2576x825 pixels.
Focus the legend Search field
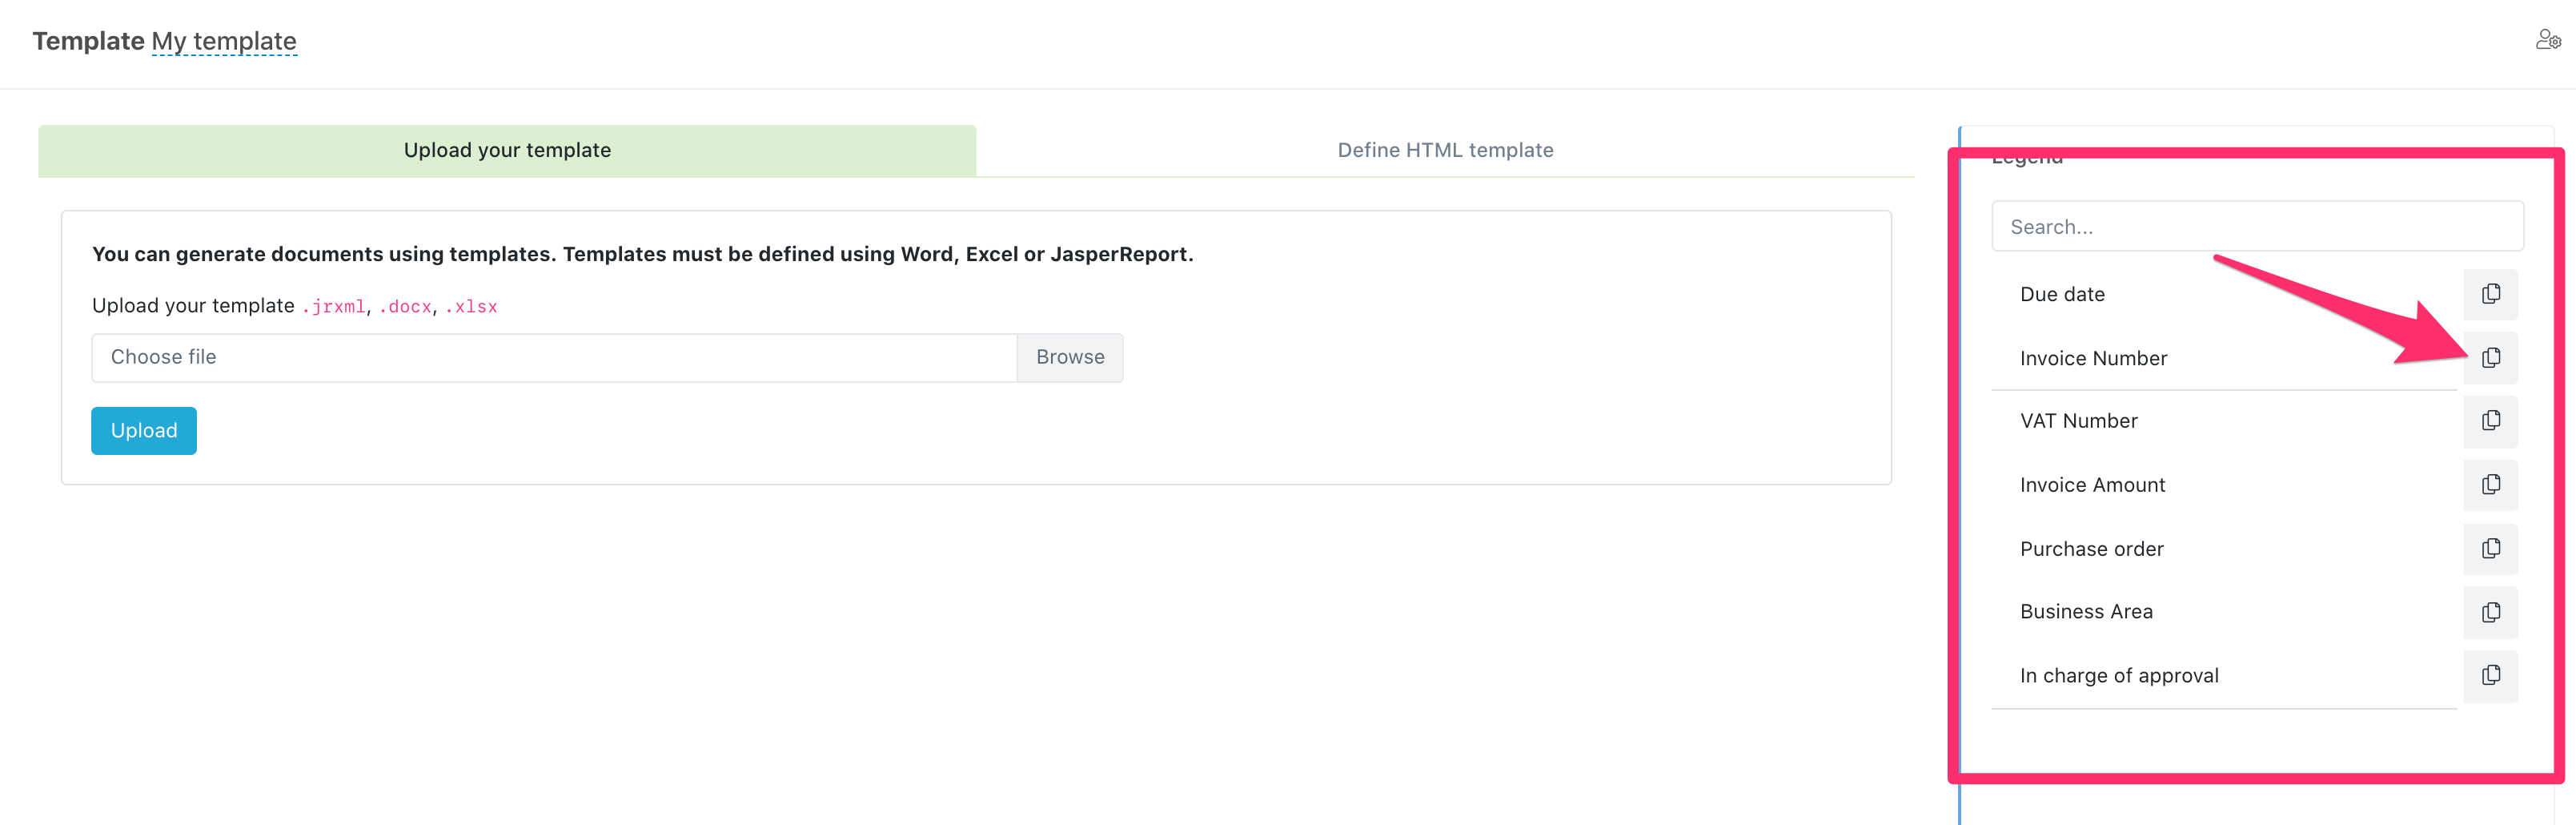[2256, 227]
